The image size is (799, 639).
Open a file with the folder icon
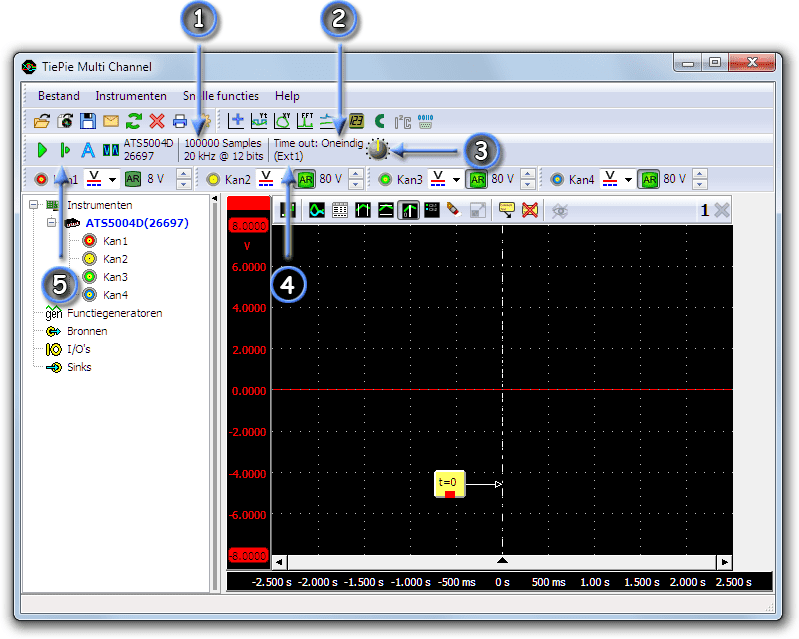point(42,121)
